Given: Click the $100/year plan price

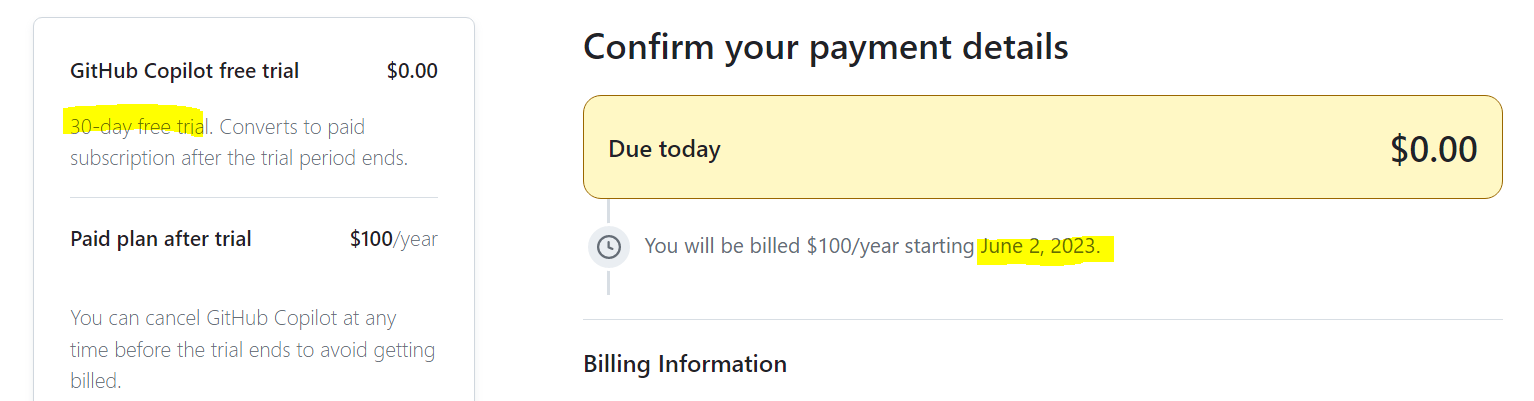Looking at the screenshot, I should [394, 239].
